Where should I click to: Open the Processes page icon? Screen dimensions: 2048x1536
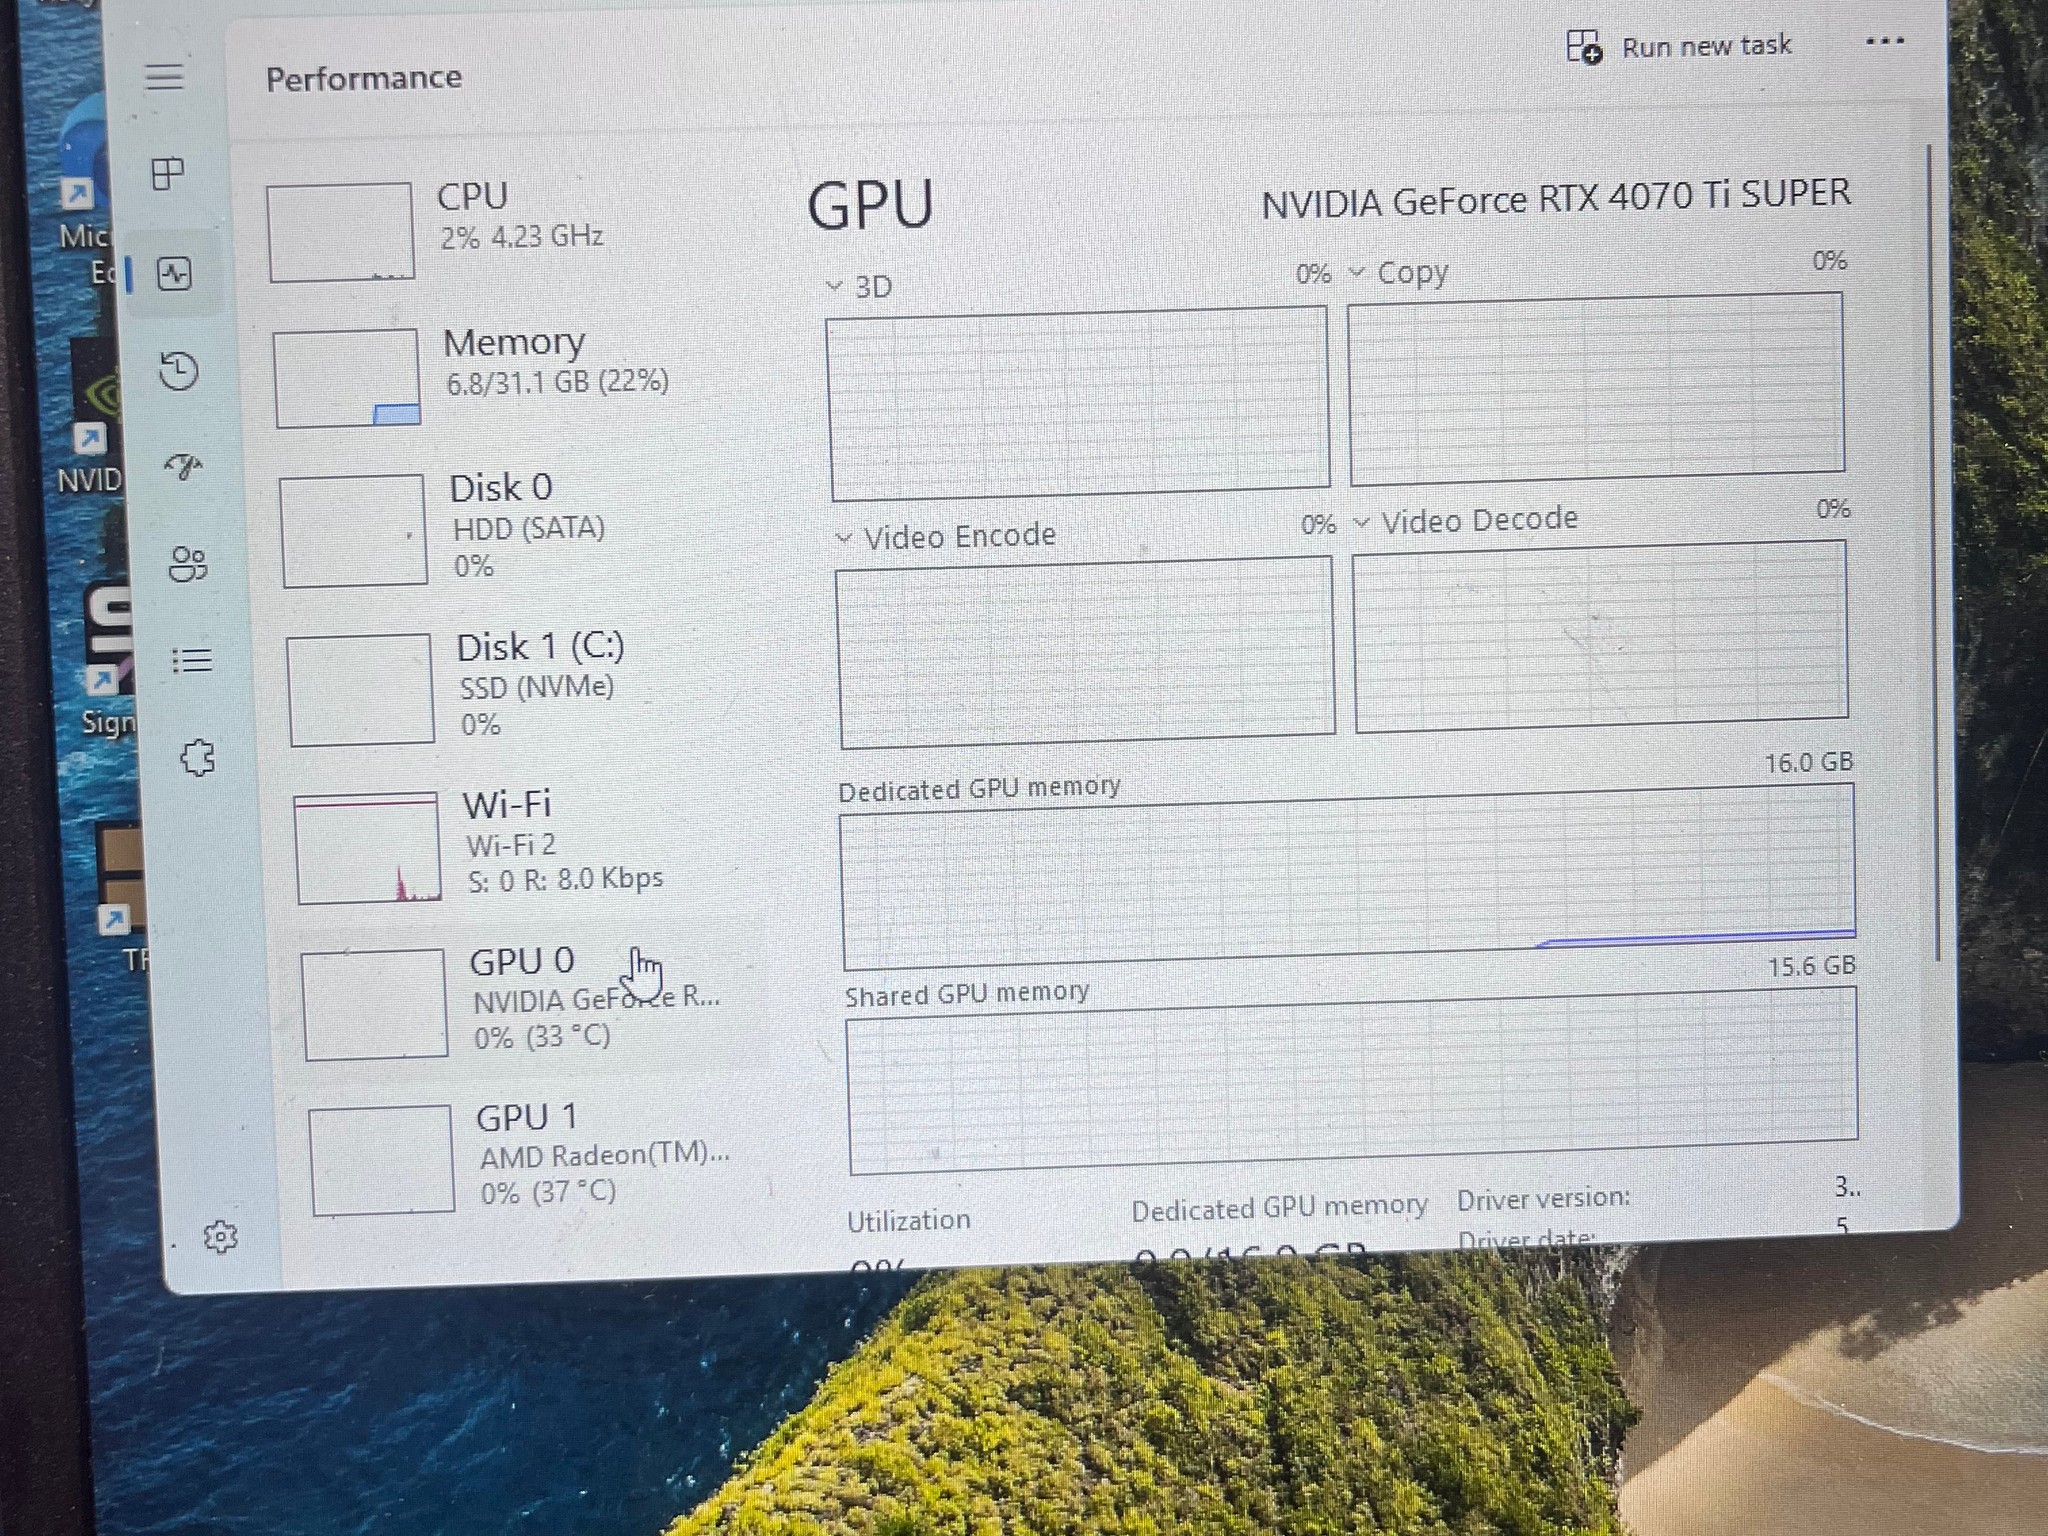(x=167, y=174)
